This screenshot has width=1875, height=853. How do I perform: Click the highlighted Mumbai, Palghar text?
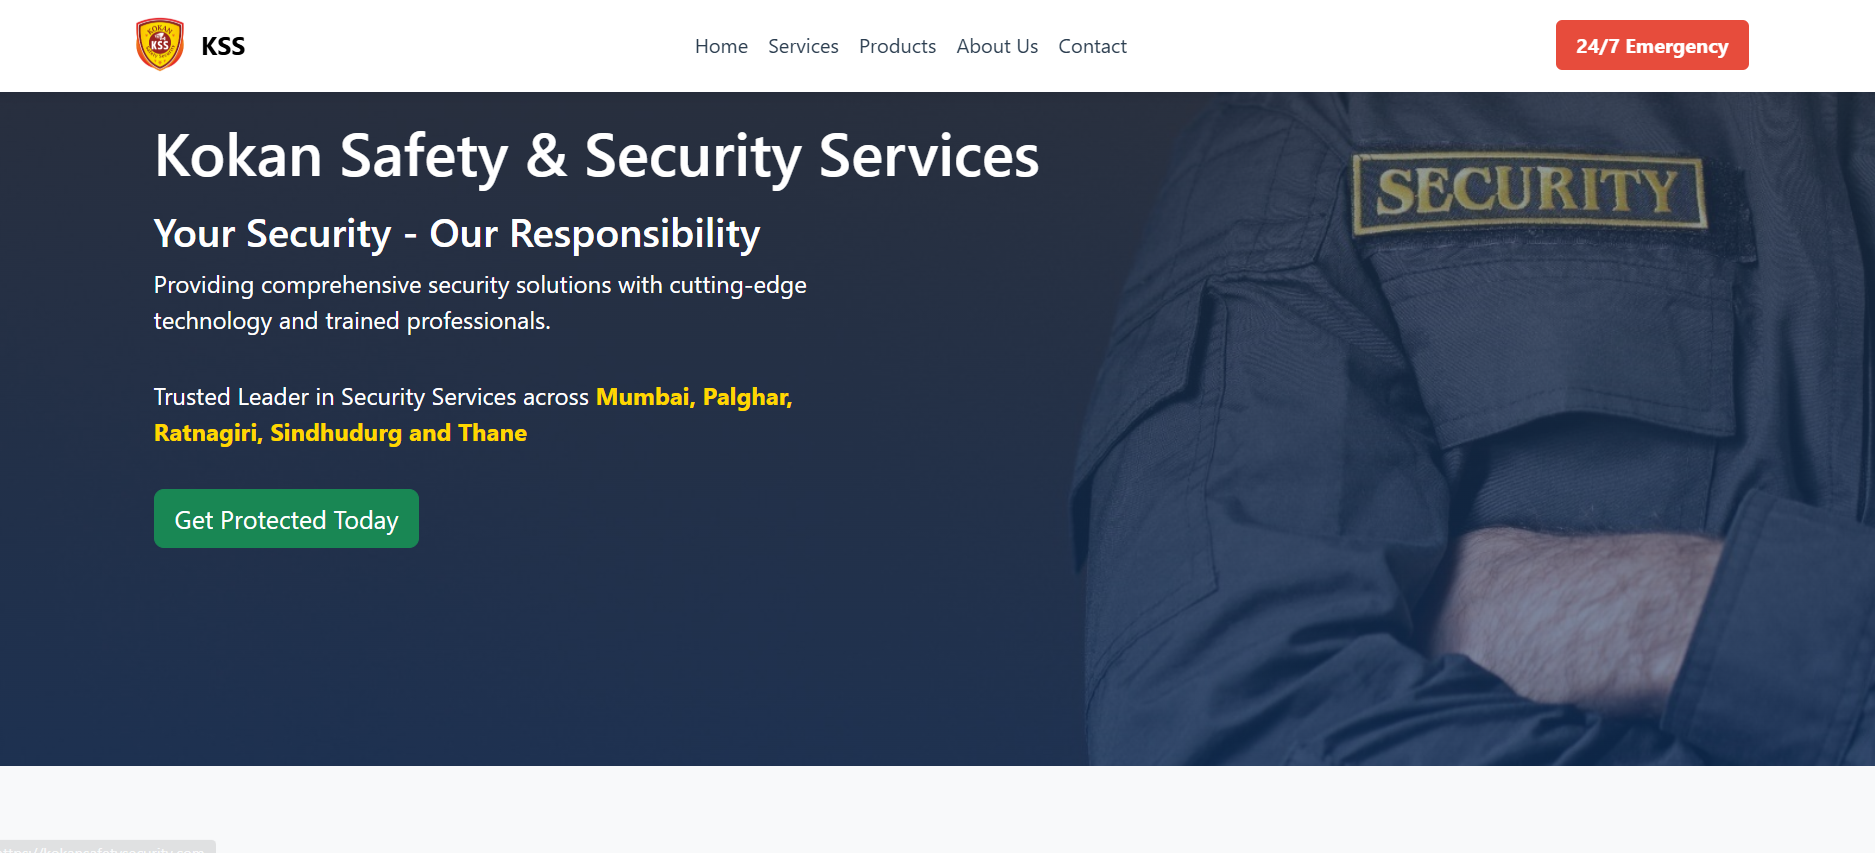point(694,397)
